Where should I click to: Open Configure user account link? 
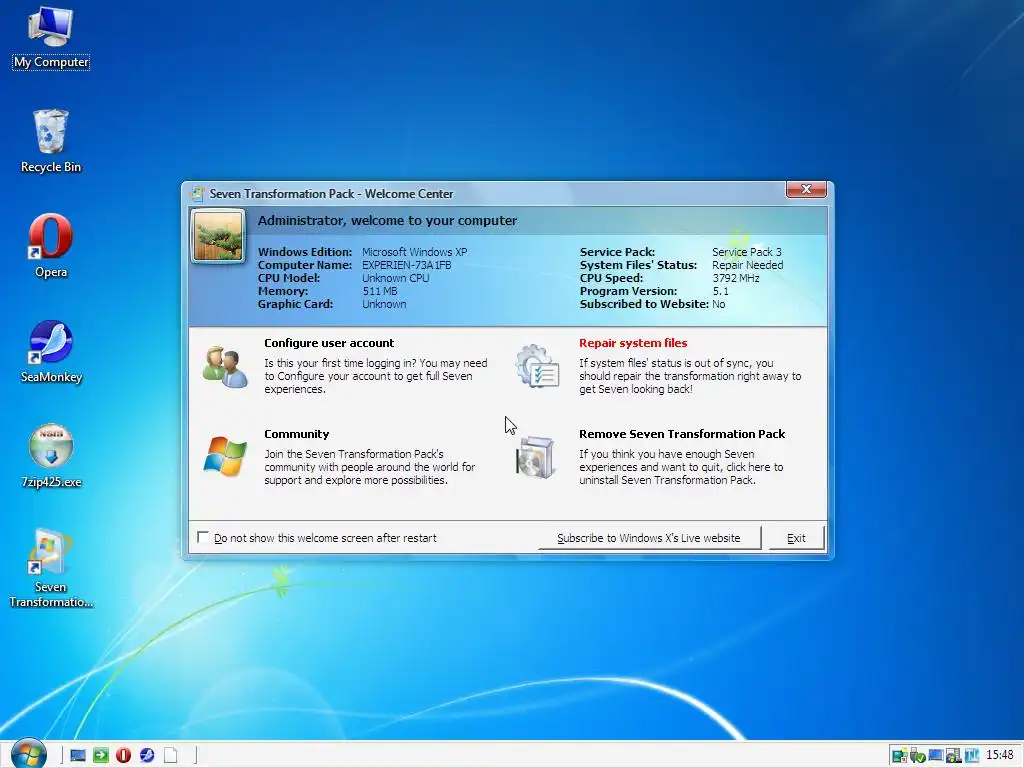(x=329, y=343)
